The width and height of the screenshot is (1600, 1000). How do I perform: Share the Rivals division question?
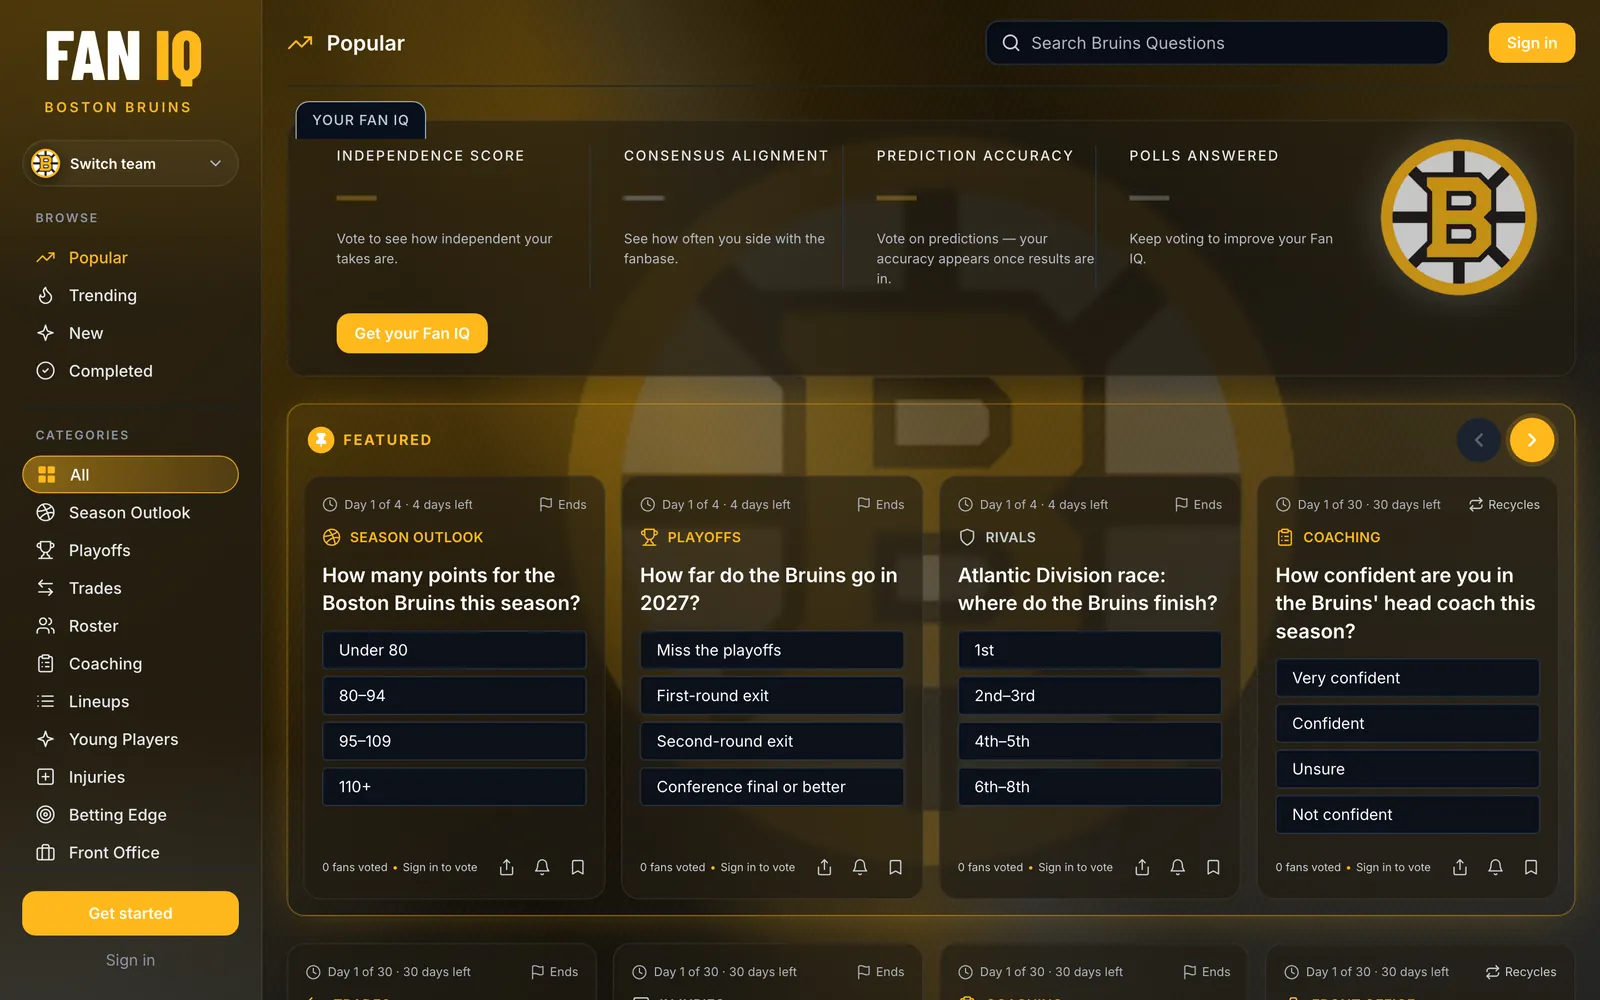[x=1142, y=867]
